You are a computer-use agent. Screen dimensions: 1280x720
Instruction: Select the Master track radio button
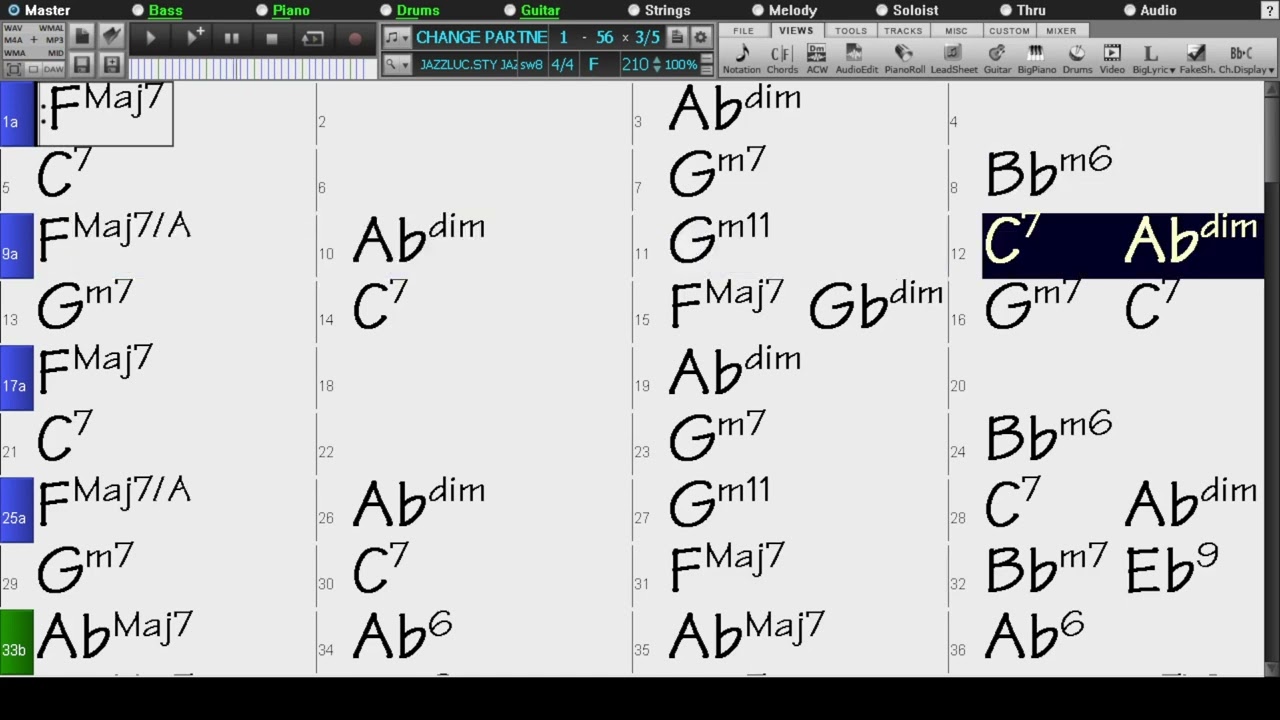tap(14, 10)
